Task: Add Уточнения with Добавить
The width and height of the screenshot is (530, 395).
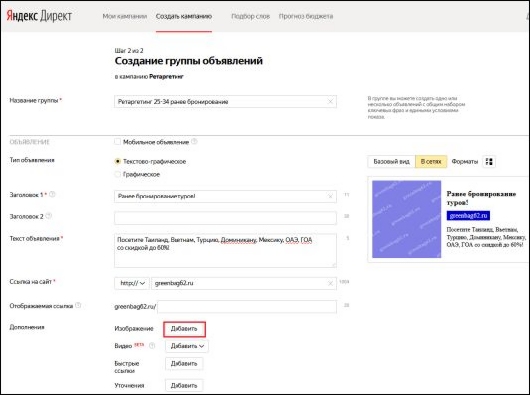Action: (x=184, y=386)
